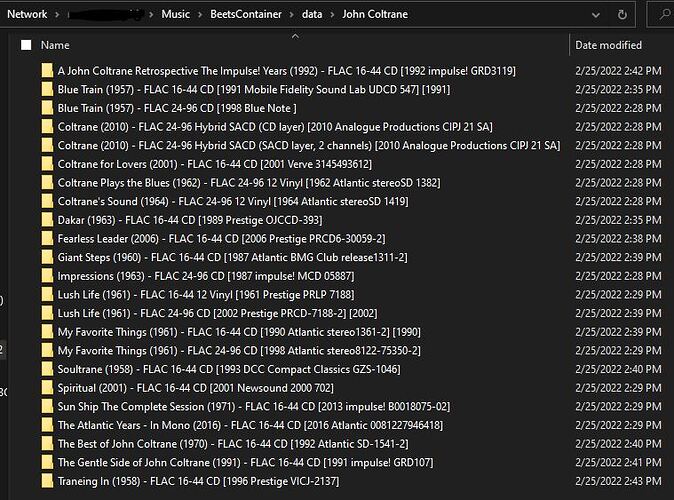Click folder icon of The Best of John Coltrane
The height and width of the screenshot is (500, 674).
pyautogui.click(x=47, y=444)
